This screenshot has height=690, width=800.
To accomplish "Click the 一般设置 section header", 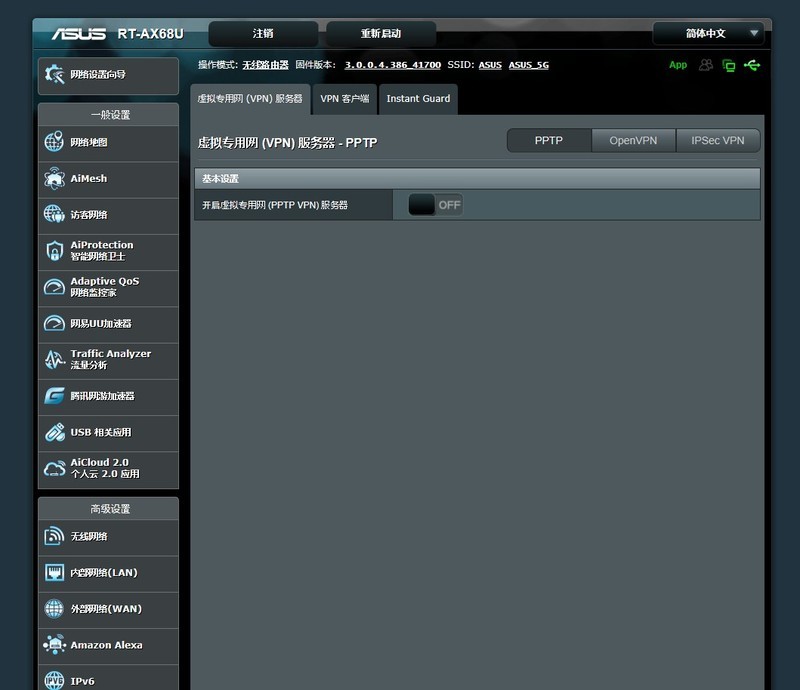I will [110, 115].
